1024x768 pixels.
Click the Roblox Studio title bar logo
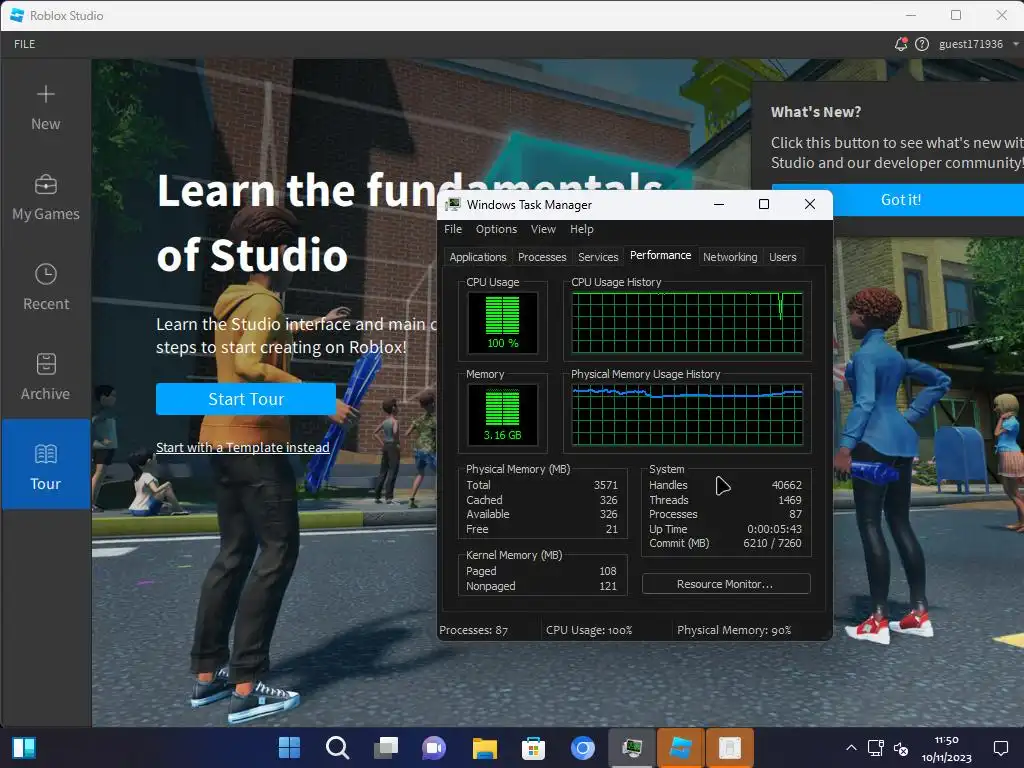pos(17,15)
